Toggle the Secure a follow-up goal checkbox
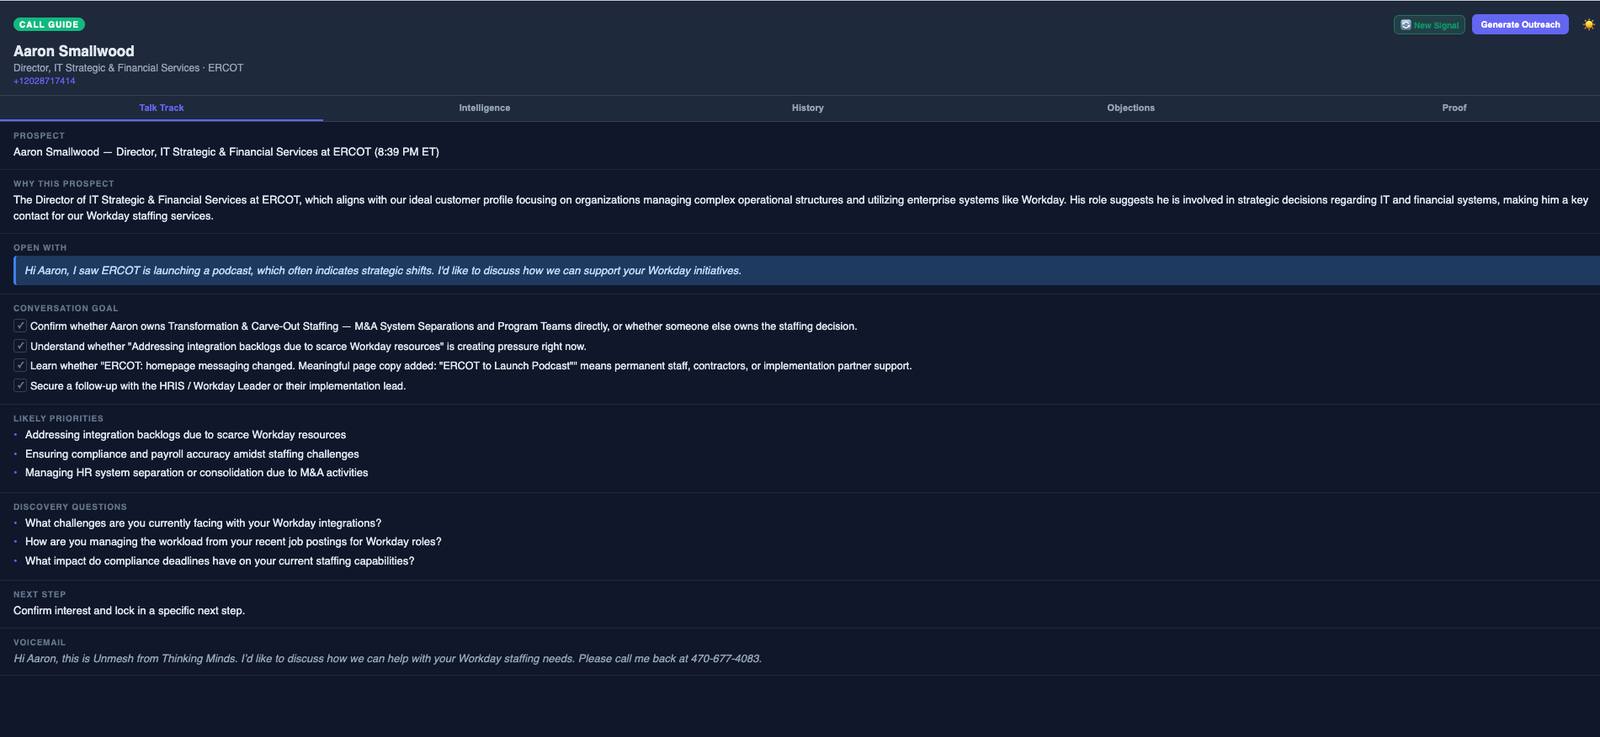 (20, 386)
